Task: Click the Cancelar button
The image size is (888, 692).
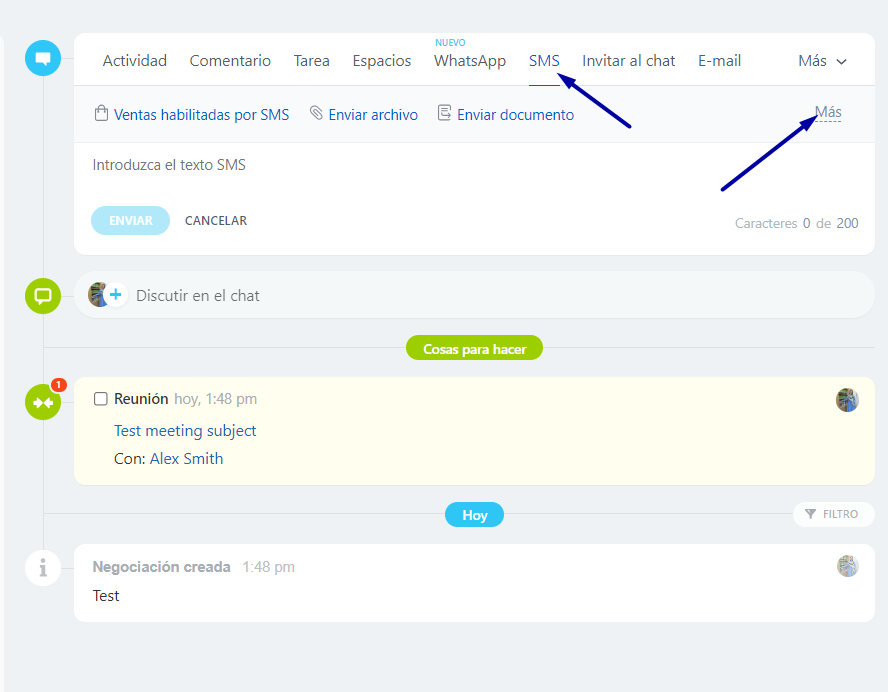Action: point(216,221)
